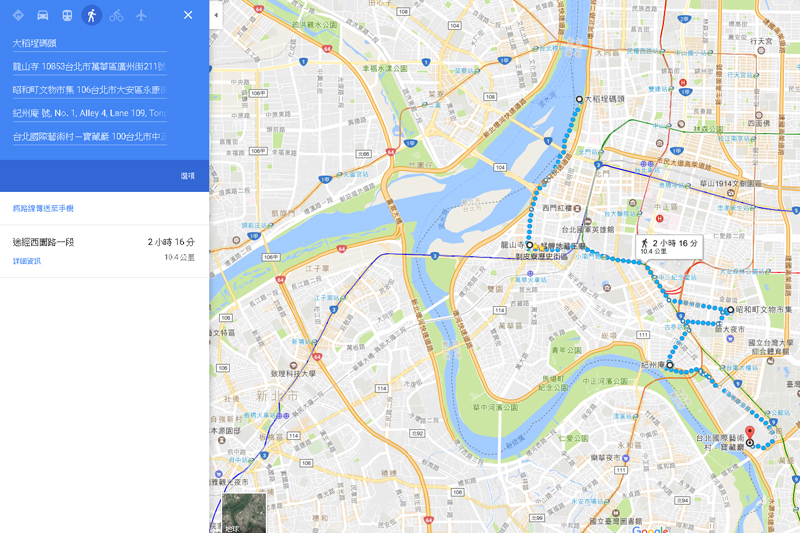This screenshot has width=800, height=533.
Task: Open the 選項 route options
Action: (x=188, y=176)
